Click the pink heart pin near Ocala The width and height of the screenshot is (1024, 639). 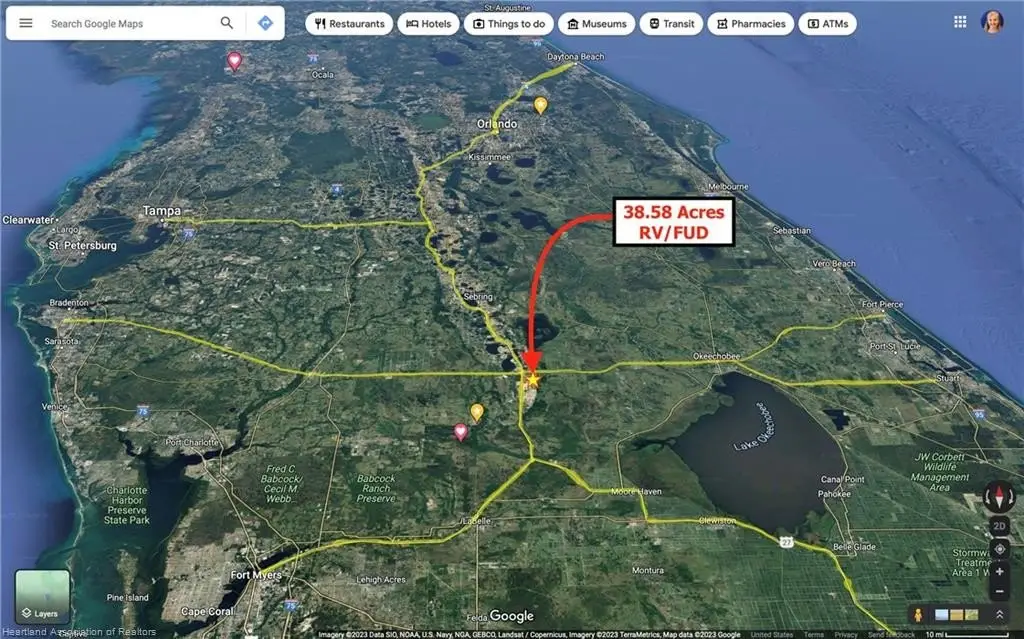(234, 61)
